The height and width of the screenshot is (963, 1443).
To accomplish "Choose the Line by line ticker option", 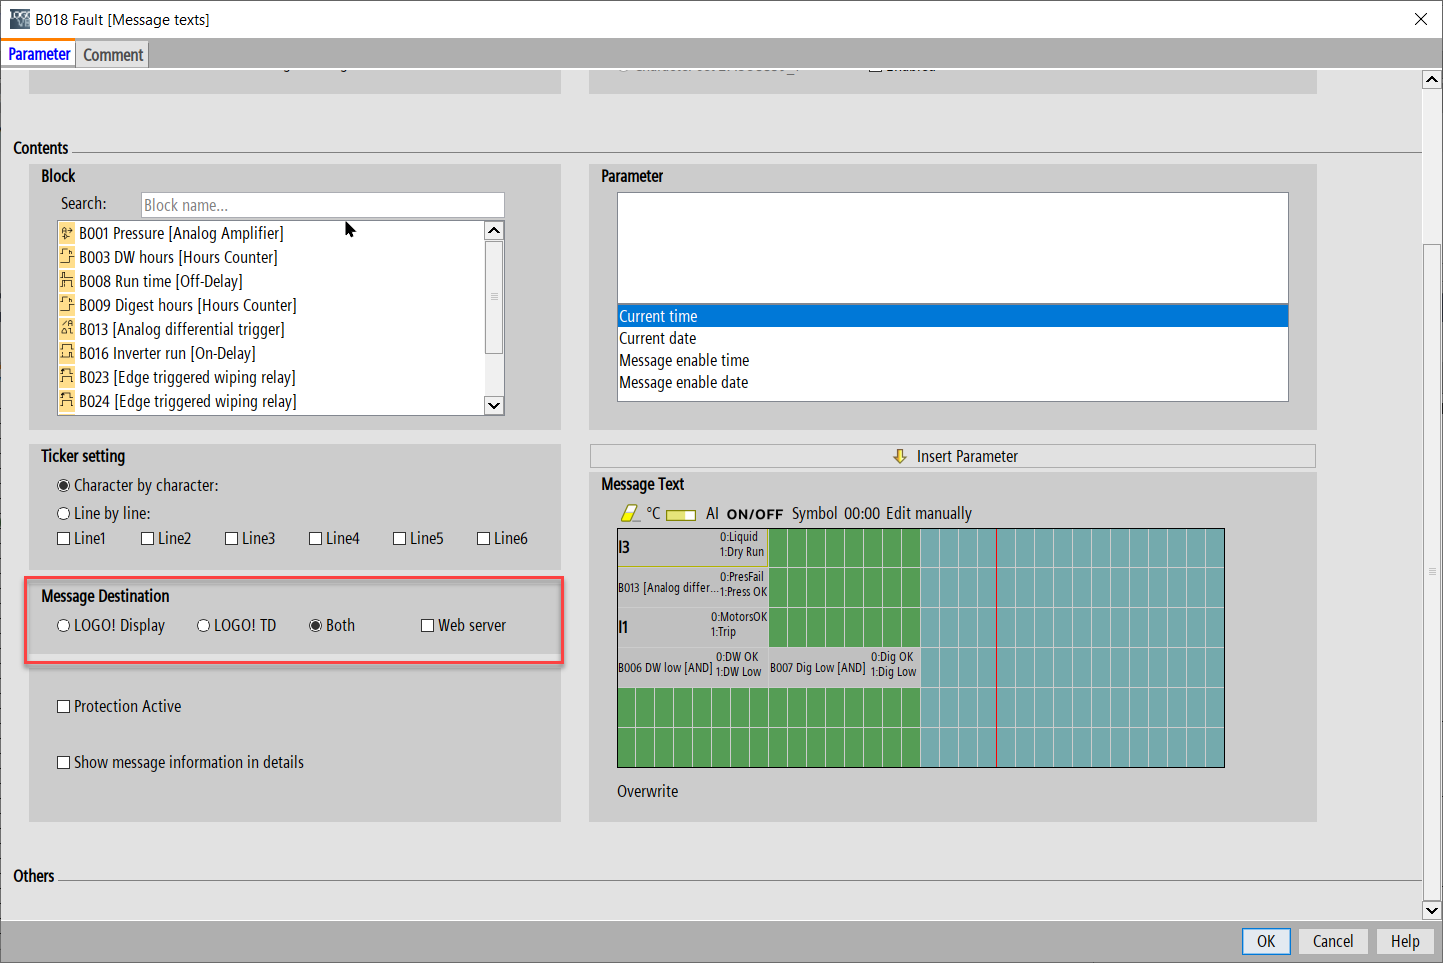I will point(64,514).
